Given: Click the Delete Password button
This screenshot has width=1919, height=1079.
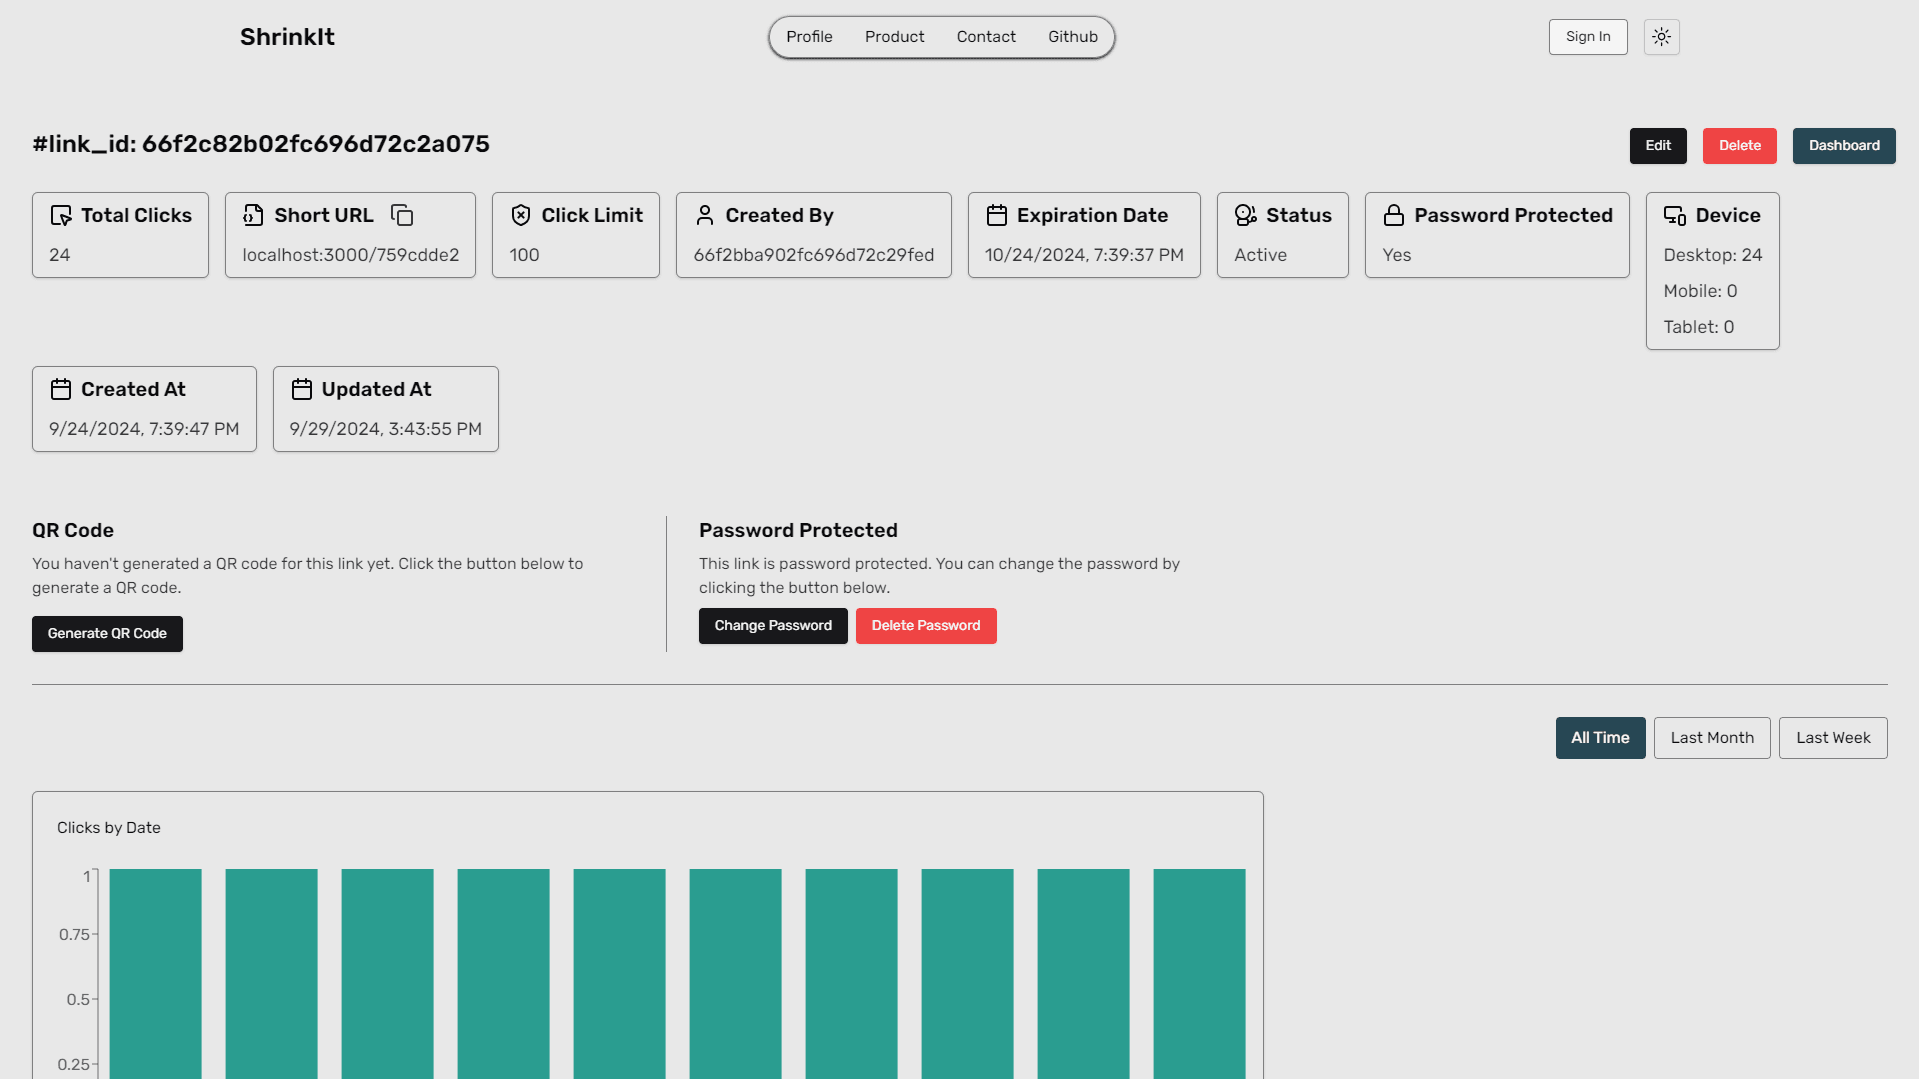Looking at the screenshot, I should point(926,626).
